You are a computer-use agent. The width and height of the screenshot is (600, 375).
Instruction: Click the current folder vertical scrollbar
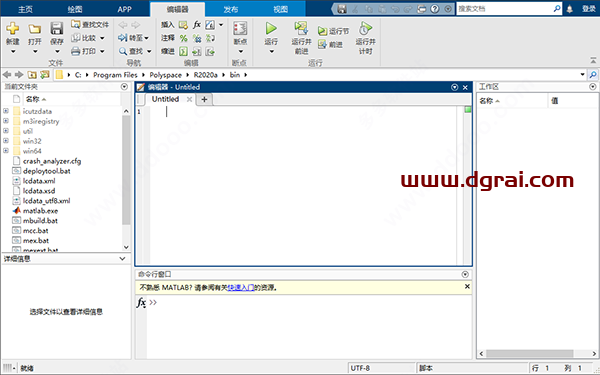click(126, 170)
